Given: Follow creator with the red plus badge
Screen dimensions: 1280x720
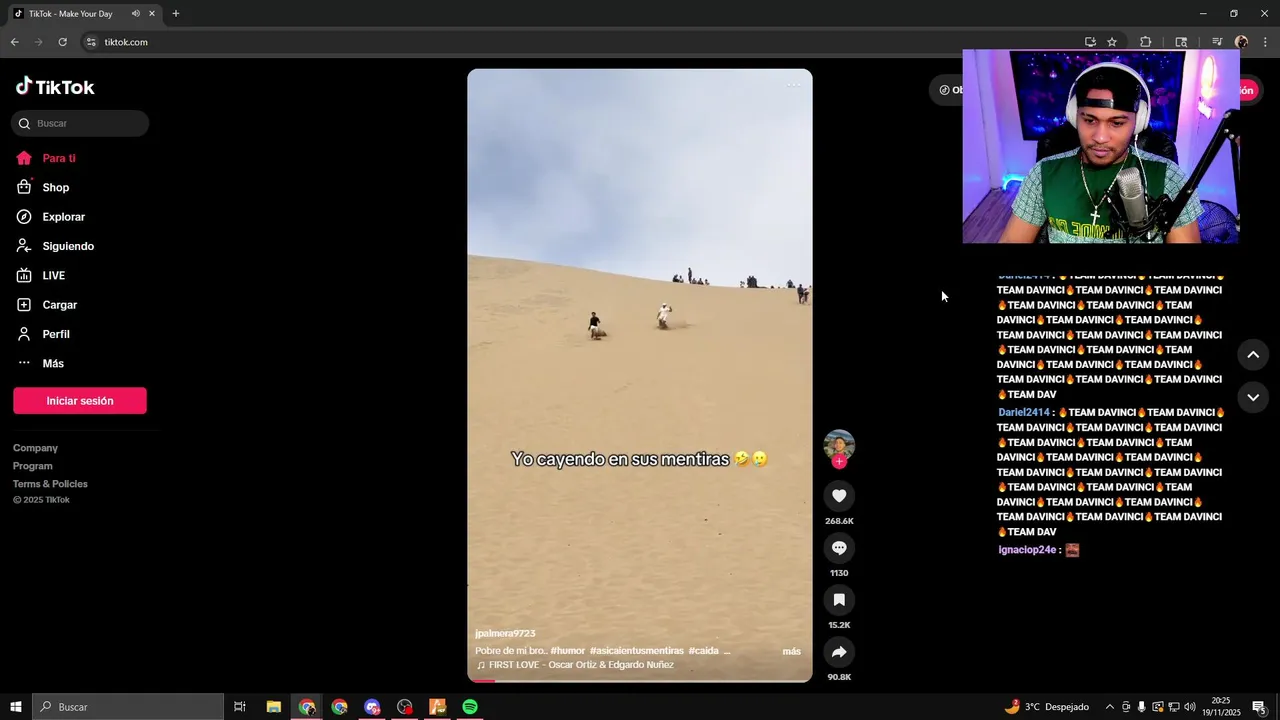Looking at the screenshot, I should (x=839, y=461).
